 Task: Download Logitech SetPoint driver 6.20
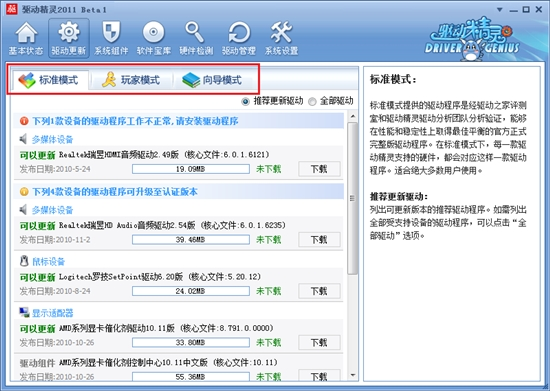point(319,291)
